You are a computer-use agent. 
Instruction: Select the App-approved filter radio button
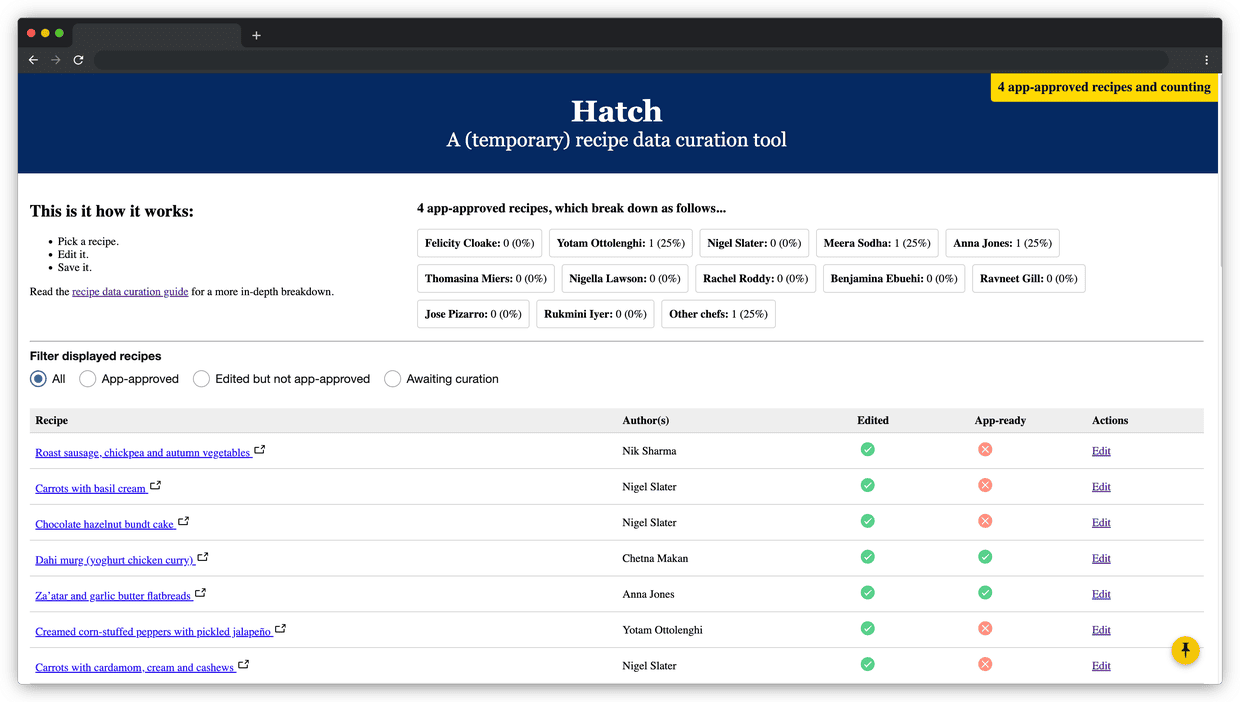88,379
